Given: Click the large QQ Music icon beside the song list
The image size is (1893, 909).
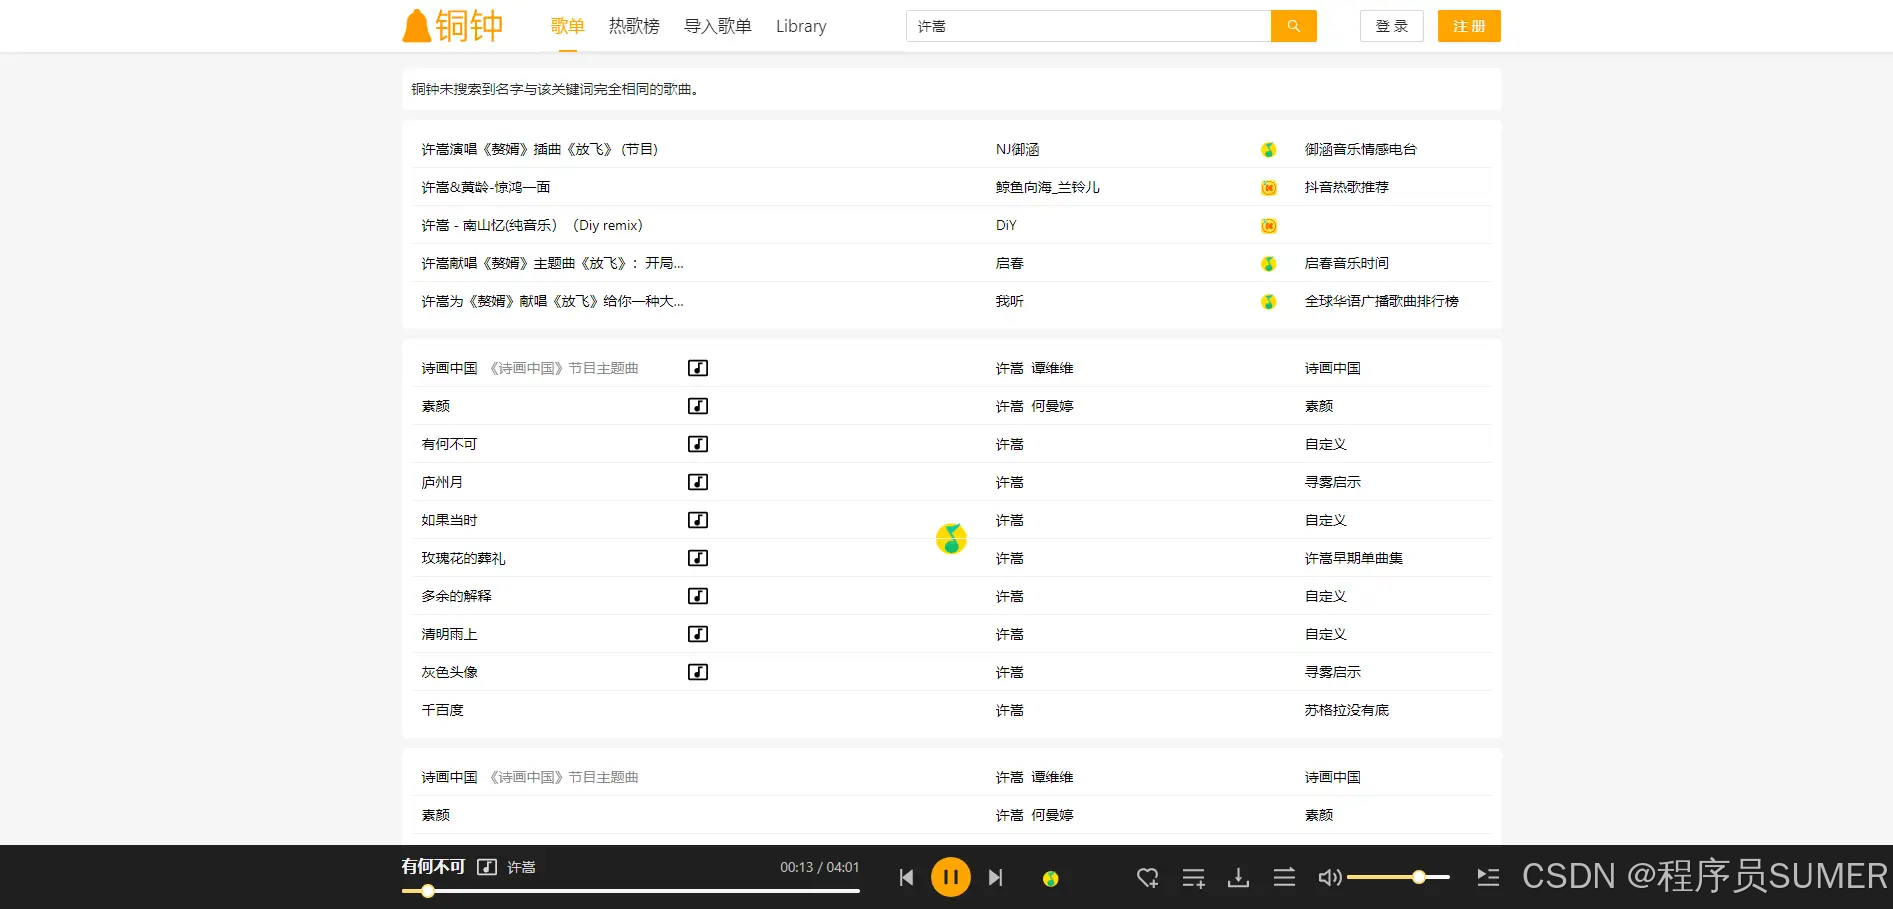Looking at the screenshot, I should tap(951, 539).
